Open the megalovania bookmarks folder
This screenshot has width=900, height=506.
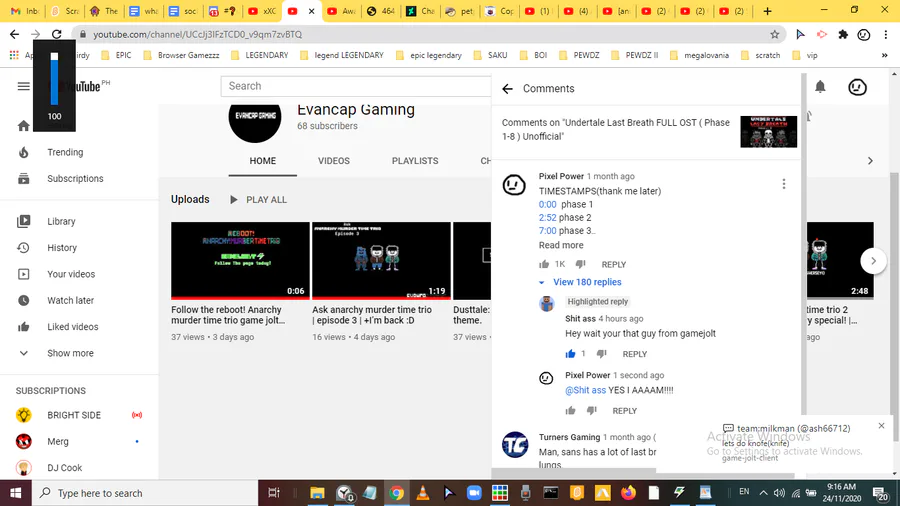pyautogui.click(x=699, y=55)
